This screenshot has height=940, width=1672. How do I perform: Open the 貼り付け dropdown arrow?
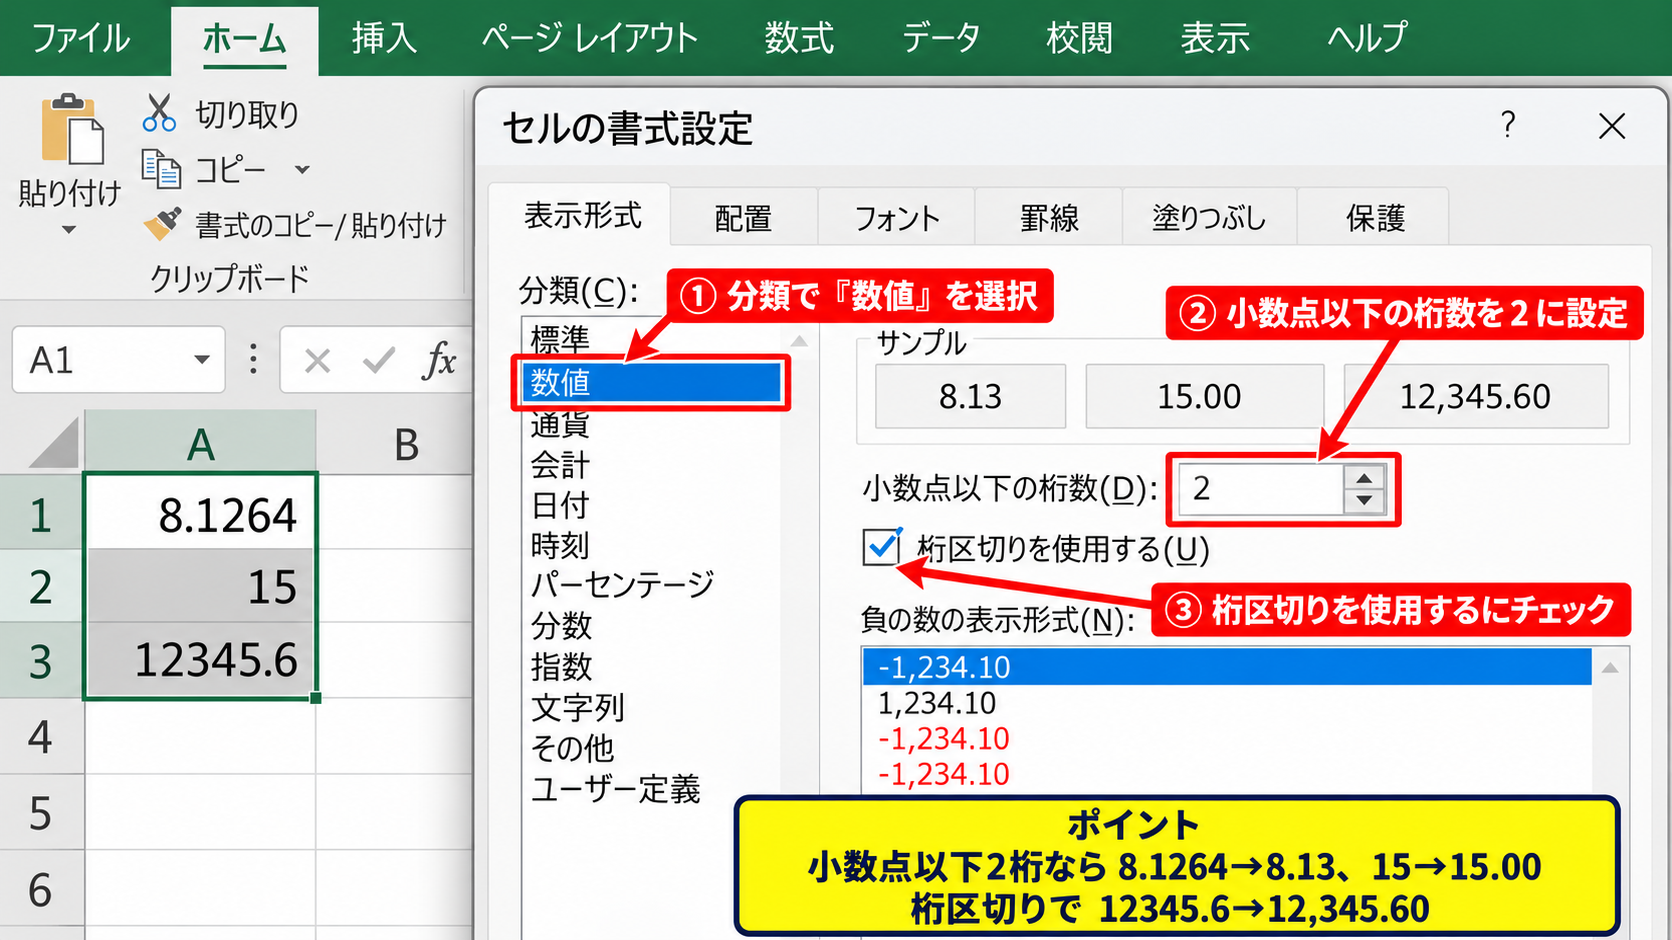[69, 230]
